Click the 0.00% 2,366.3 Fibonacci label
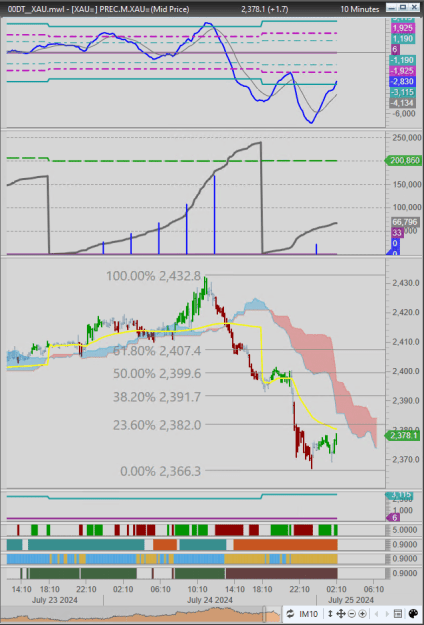This screenshot has height=625, width=424. (x=160, y=471)
